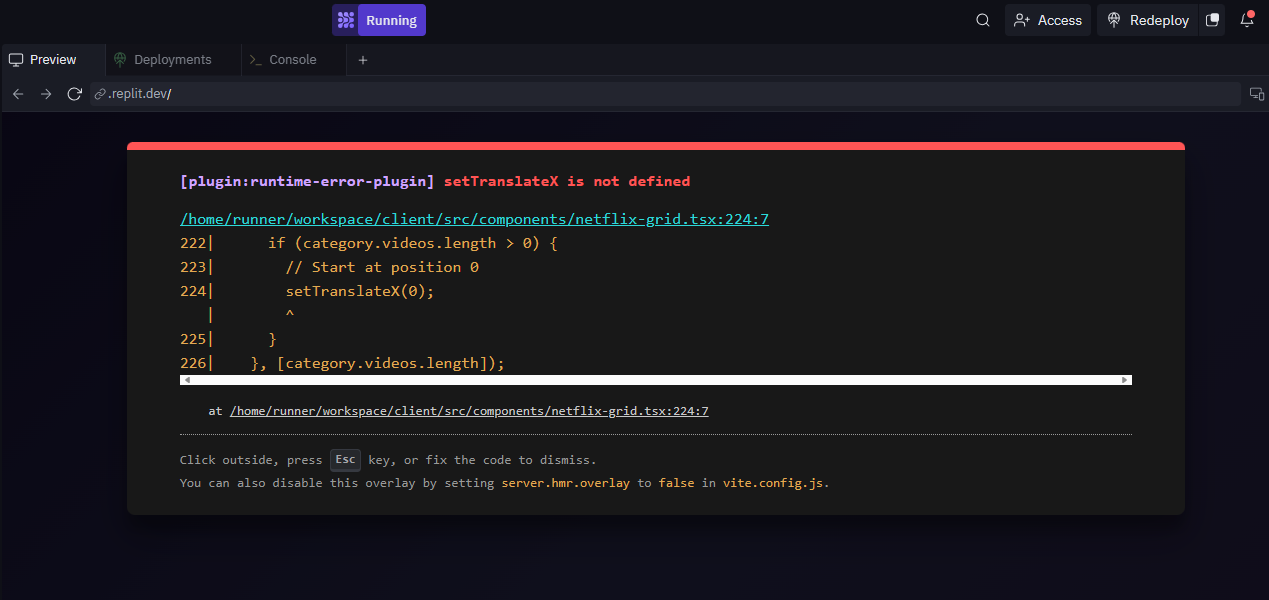Click the code frame horizontal scrollbar track
Screen dimensions: 1269x600
point(656,380)
